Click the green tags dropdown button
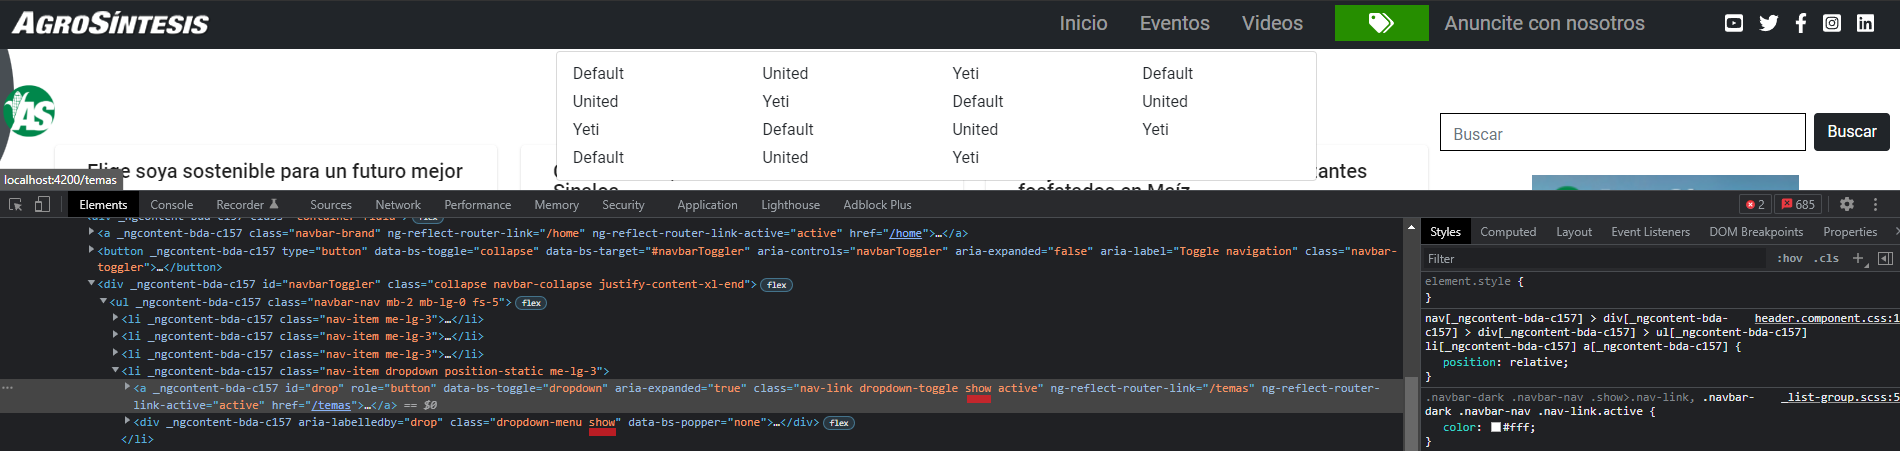Image resolution: width=1900 pixels, height=451 pixels. [1381, 23]
